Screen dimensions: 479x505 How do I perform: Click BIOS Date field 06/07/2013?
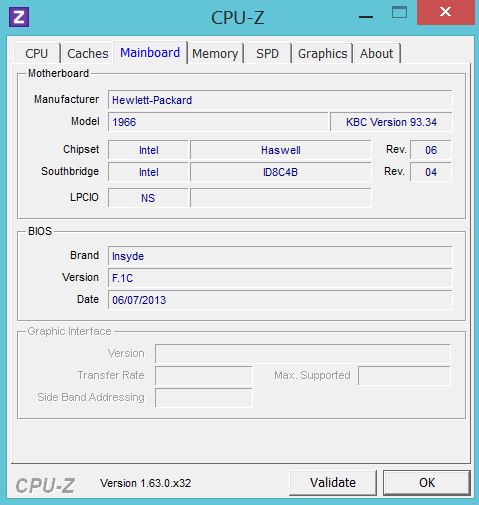[280, 300]
